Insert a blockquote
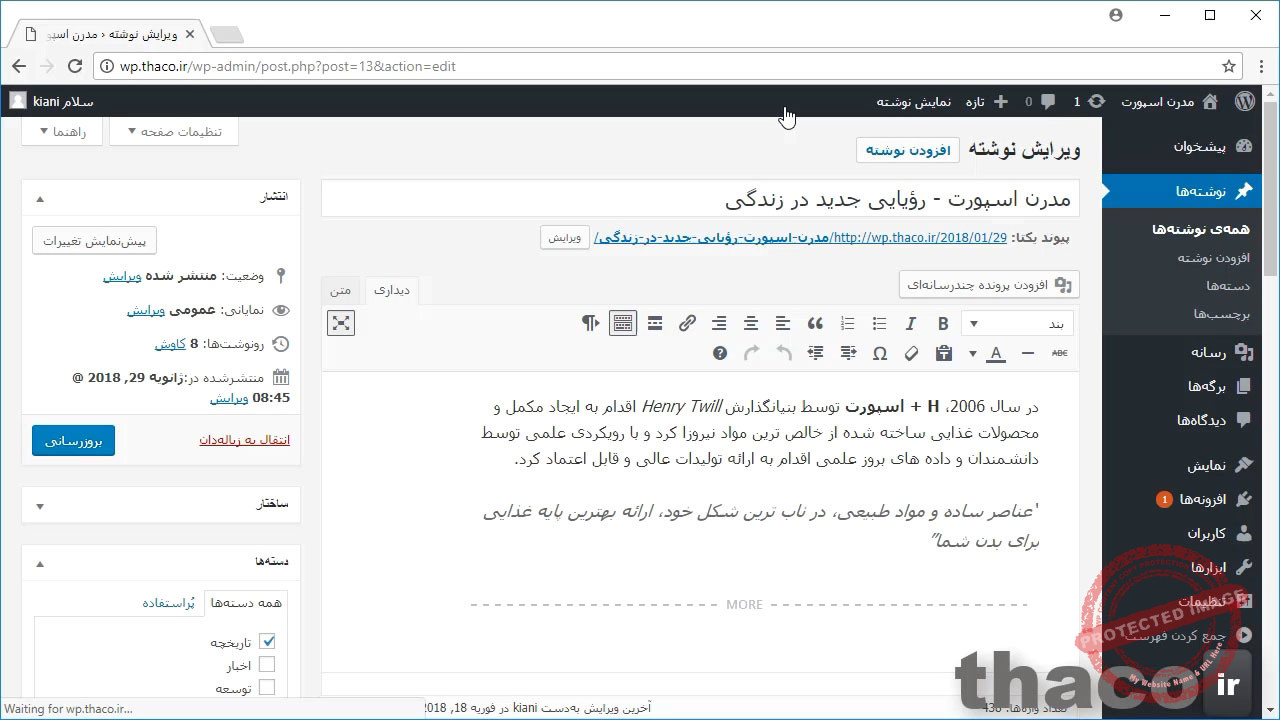This screenshot has width=1280, height=720. pyautogui.click(x=815, y=323)
